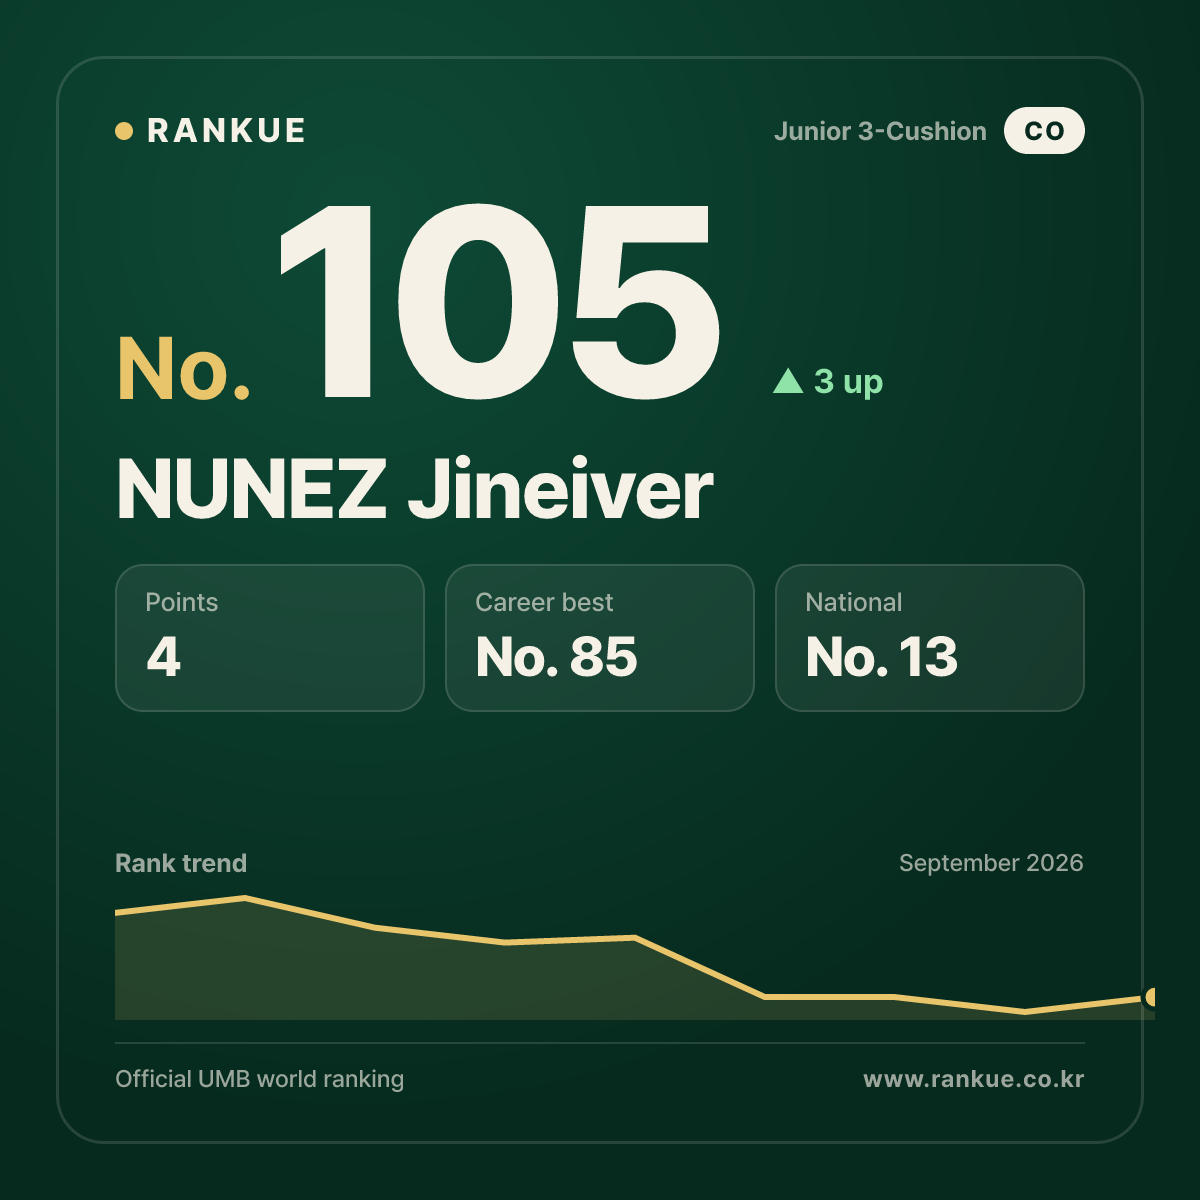Click the Official UMB world ranking text

(x=260, y=1079)
